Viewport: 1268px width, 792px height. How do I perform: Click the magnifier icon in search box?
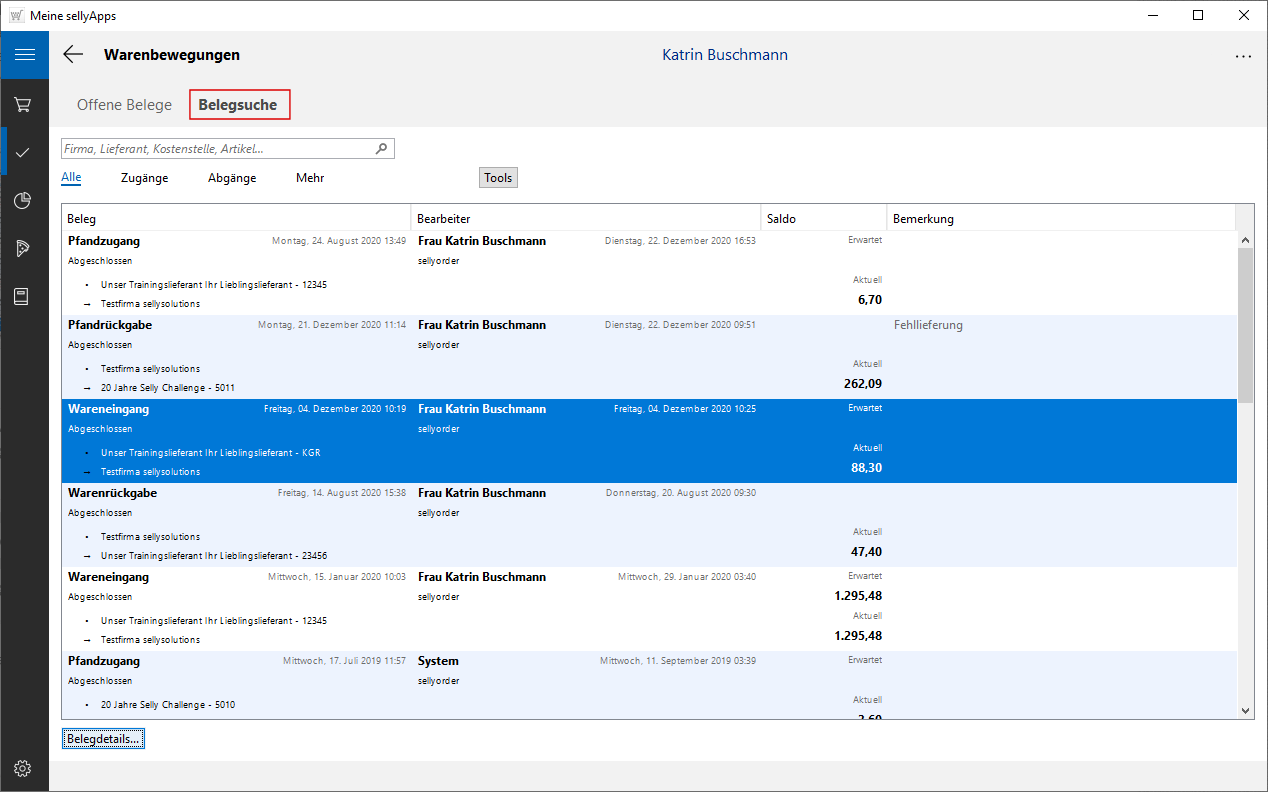click(381, 149)
